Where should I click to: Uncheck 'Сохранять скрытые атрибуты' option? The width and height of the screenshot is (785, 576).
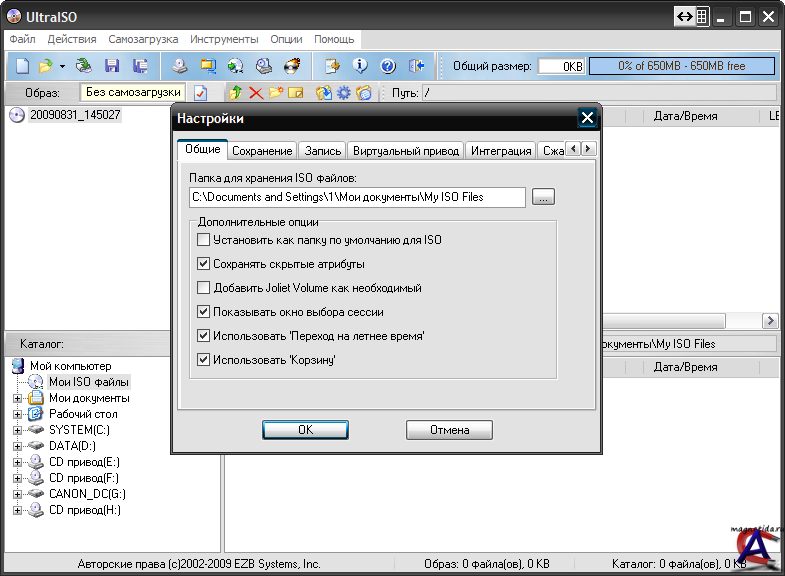point(204,264)
